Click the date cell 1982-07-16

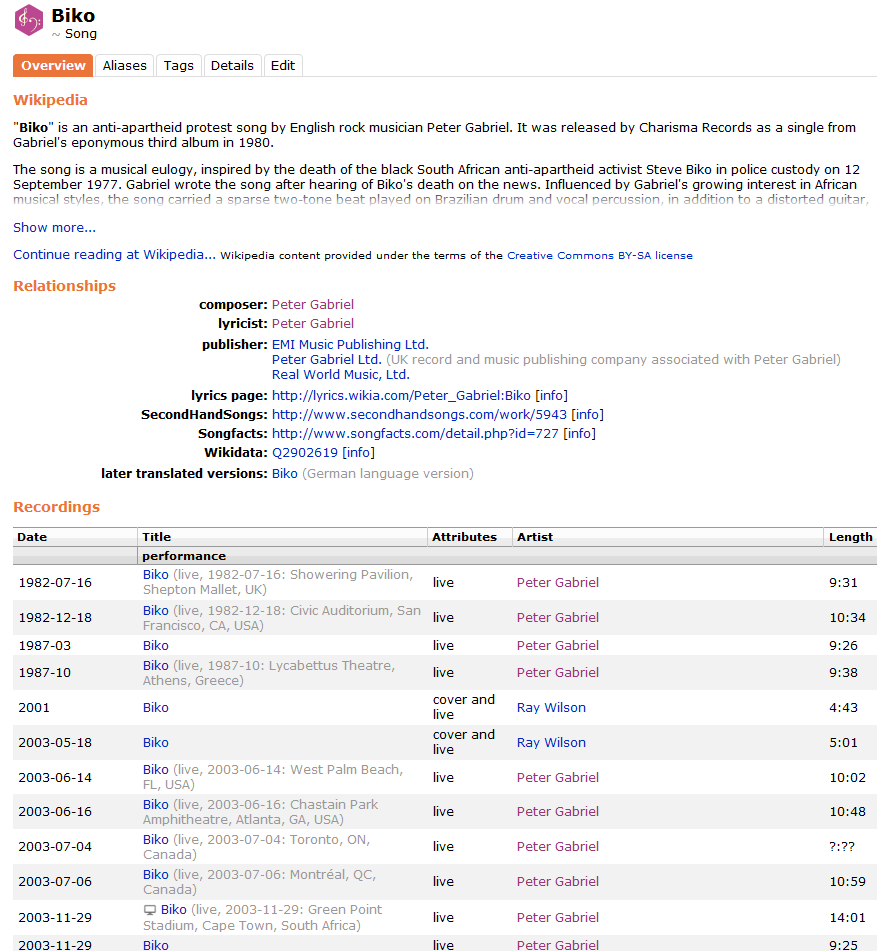pos(55,583)
